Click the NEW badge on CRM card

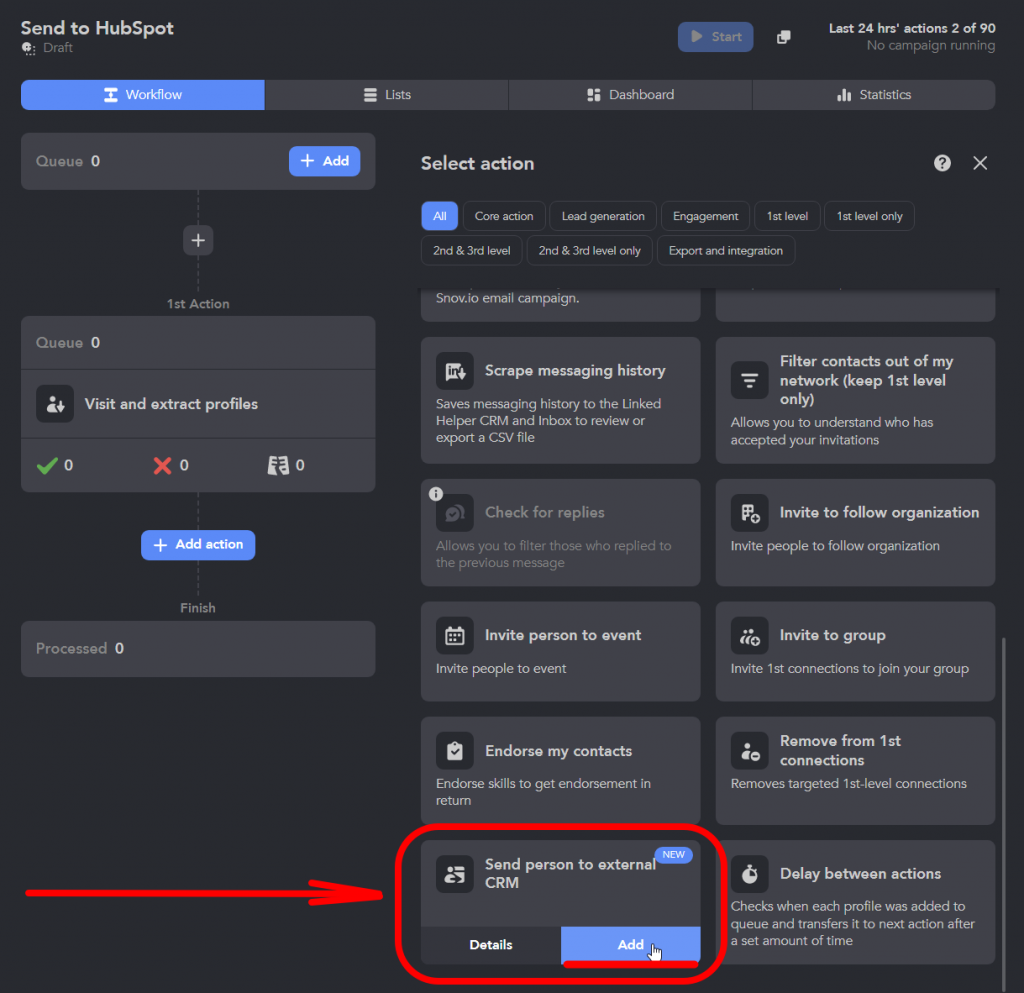[673, 855]
